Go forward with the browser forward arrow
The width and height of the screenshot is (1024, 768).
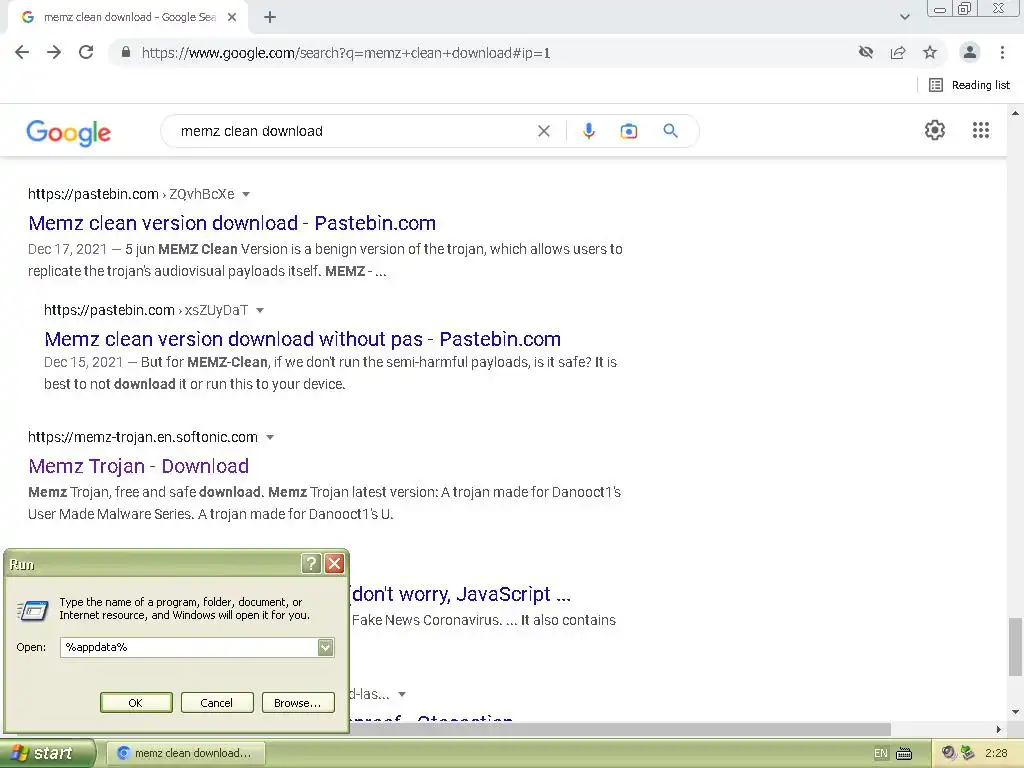pos(54,52)
